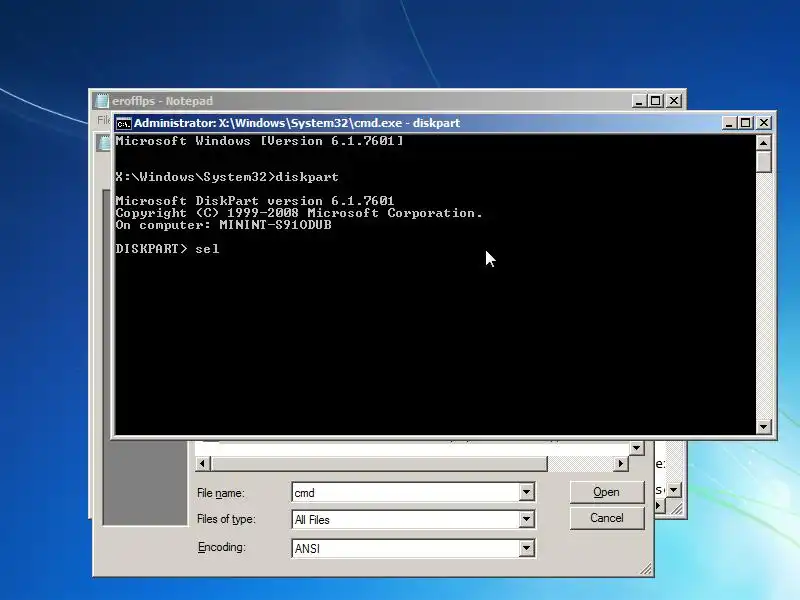Image resolution: width=800 pixels, height=600 pixels.
Task: Click the X:\Windows\System32>diskpart line
Action: (227, 177)
